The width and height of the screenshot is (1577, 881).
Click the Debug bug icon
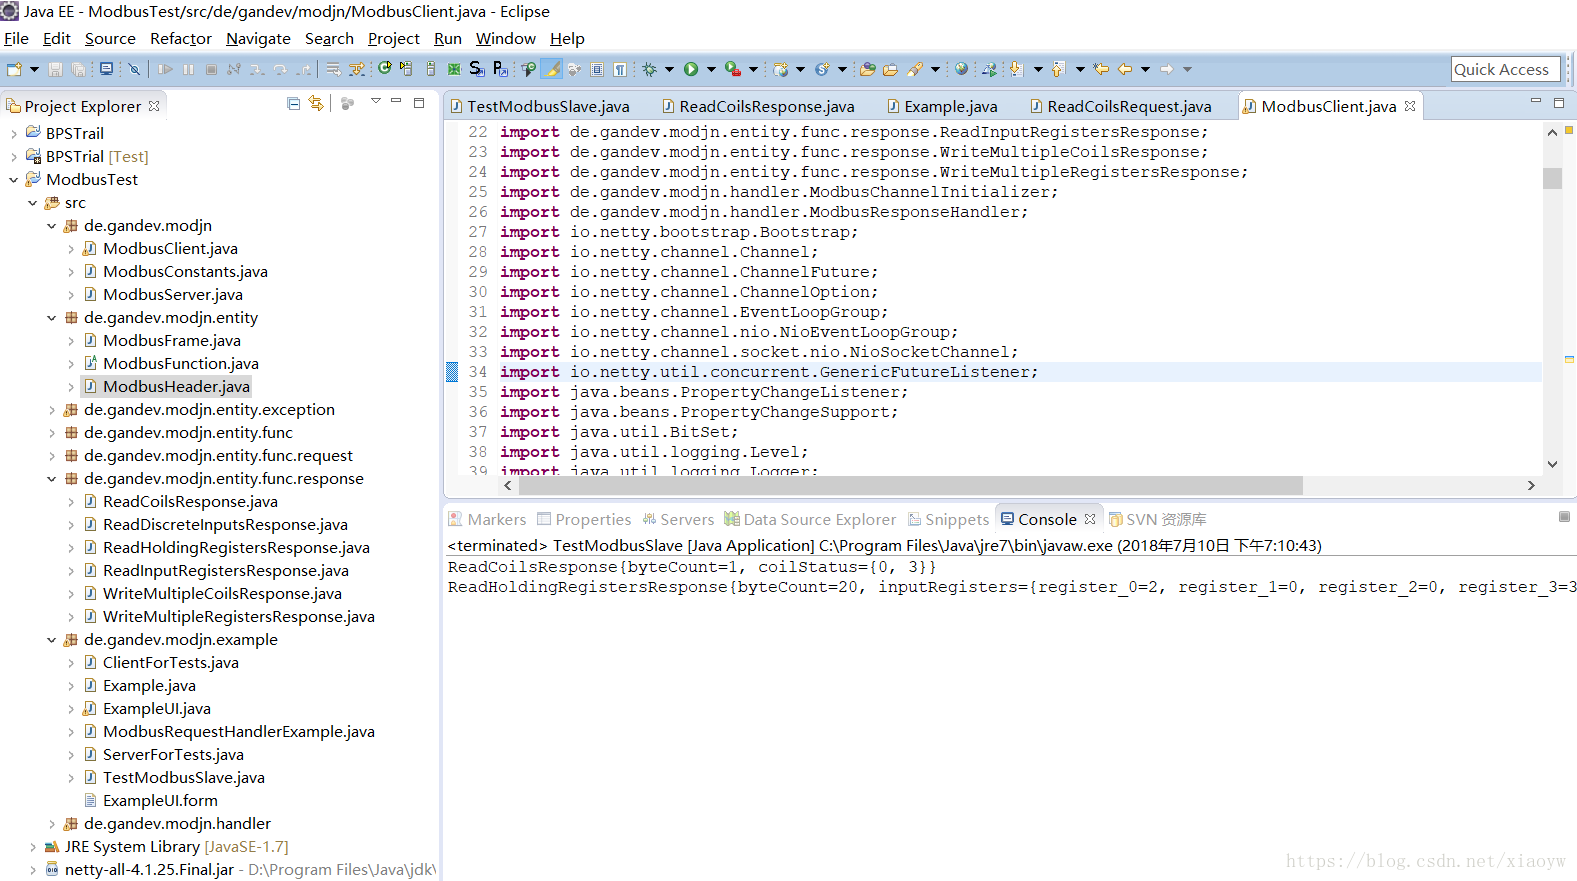pyautogui.click(x=649, y=69)
